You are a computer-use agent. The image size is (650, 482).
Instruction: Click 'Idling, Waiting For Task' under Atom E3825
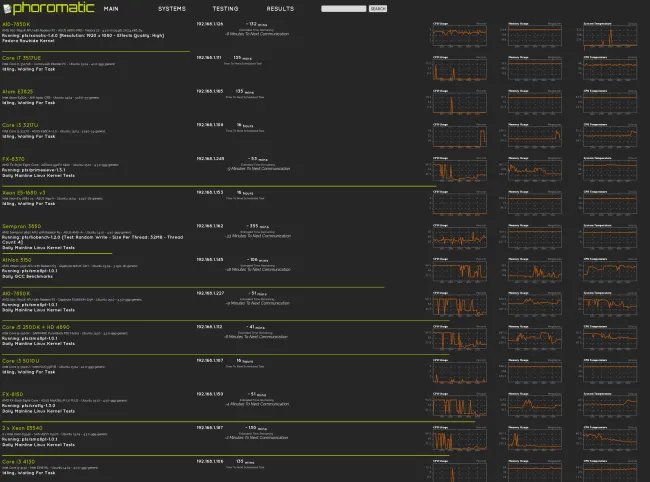pos(29,103)
